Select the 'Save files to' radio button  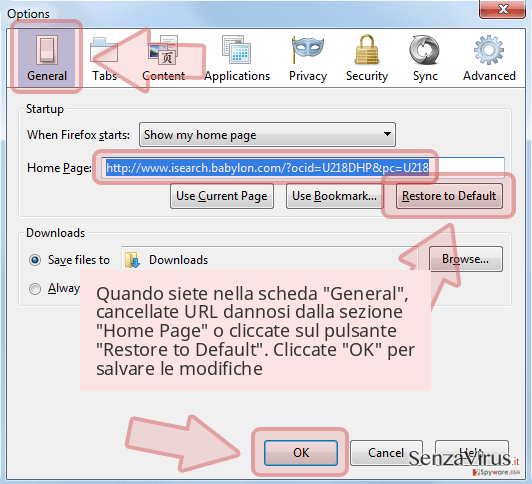tap(35, 260)
